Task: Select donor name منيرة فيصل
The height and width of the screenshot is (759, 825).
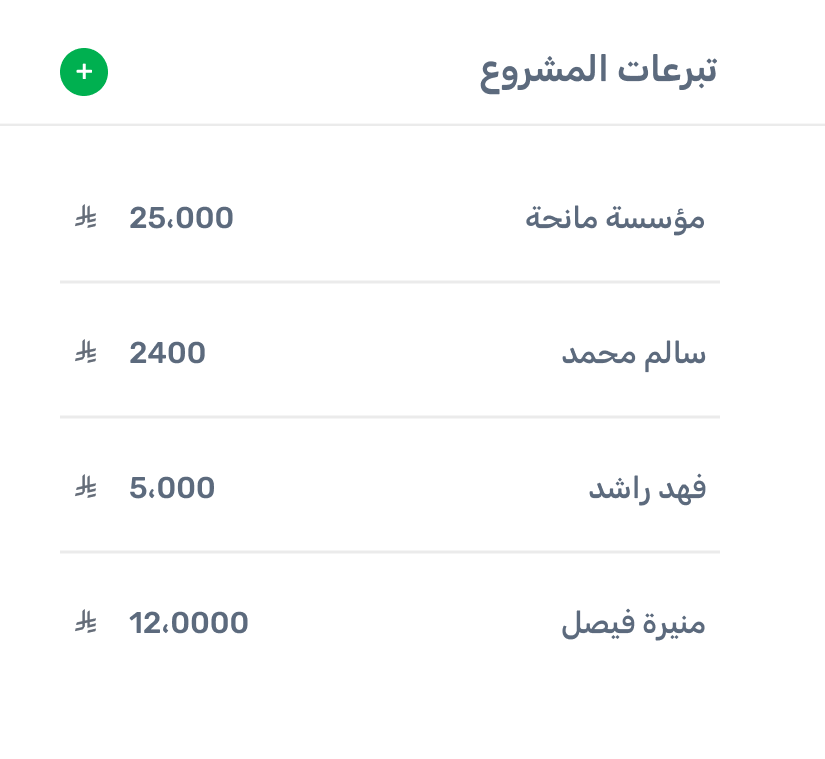Action: [x=633, y=625]
